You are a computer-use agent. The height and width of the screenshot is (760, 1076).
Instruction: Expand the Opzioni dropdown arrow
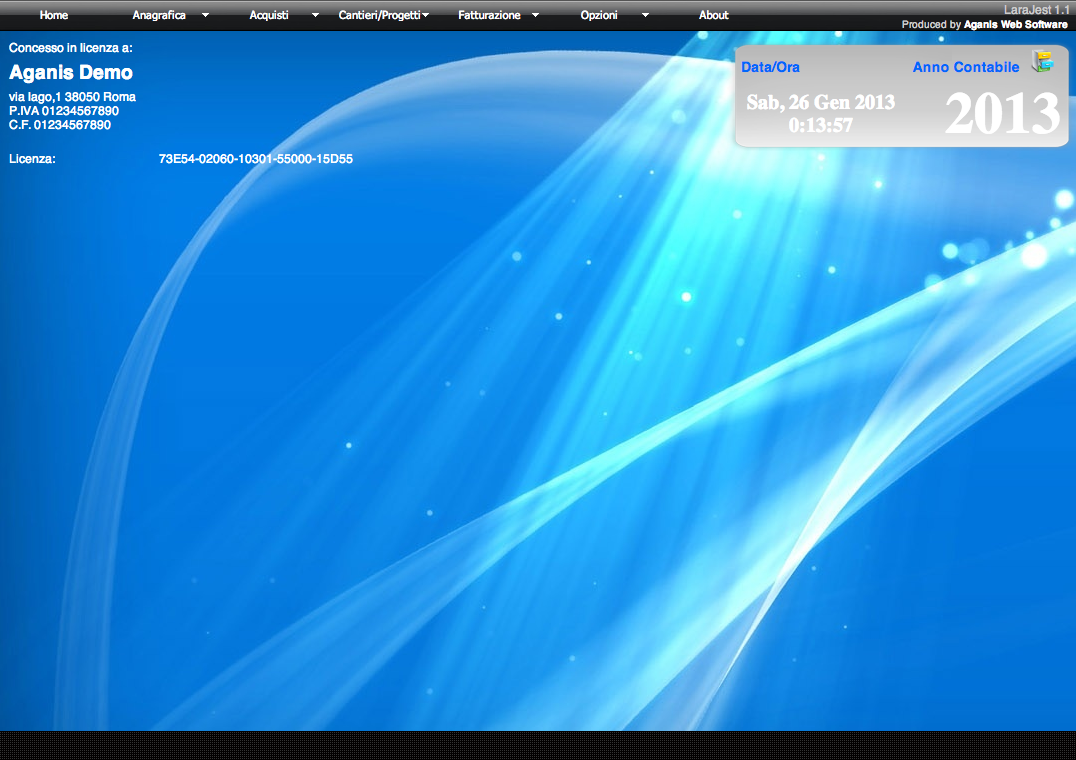click(x=645, y=15)
